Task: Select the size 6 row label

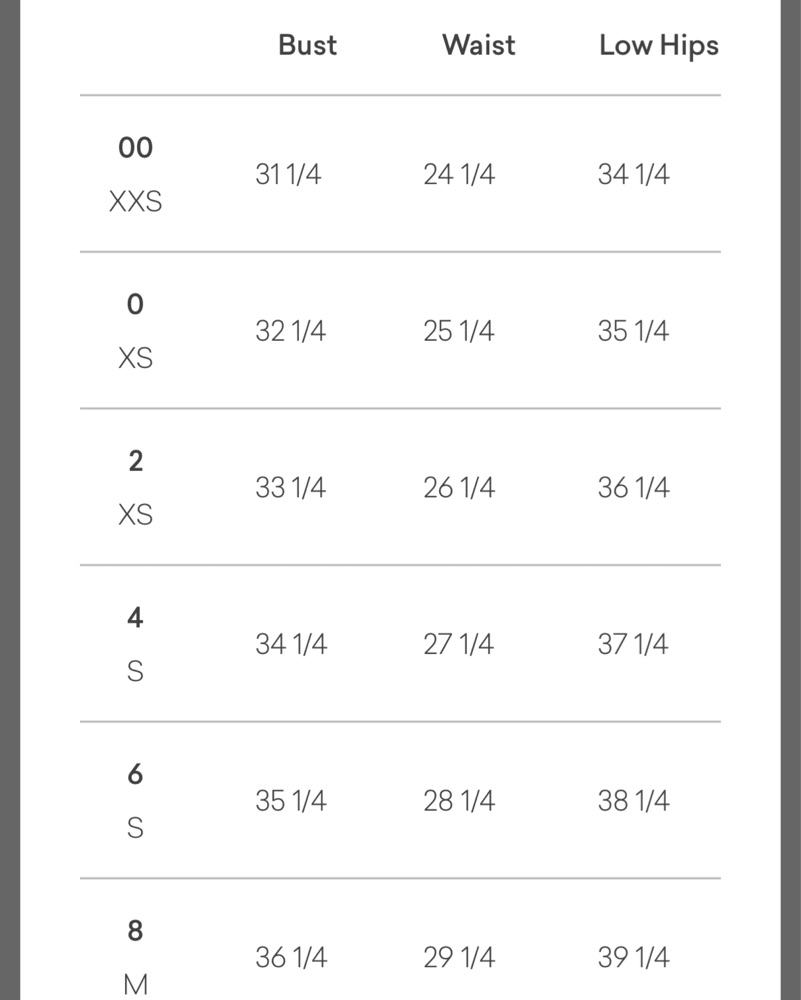Action: [135, 774]
